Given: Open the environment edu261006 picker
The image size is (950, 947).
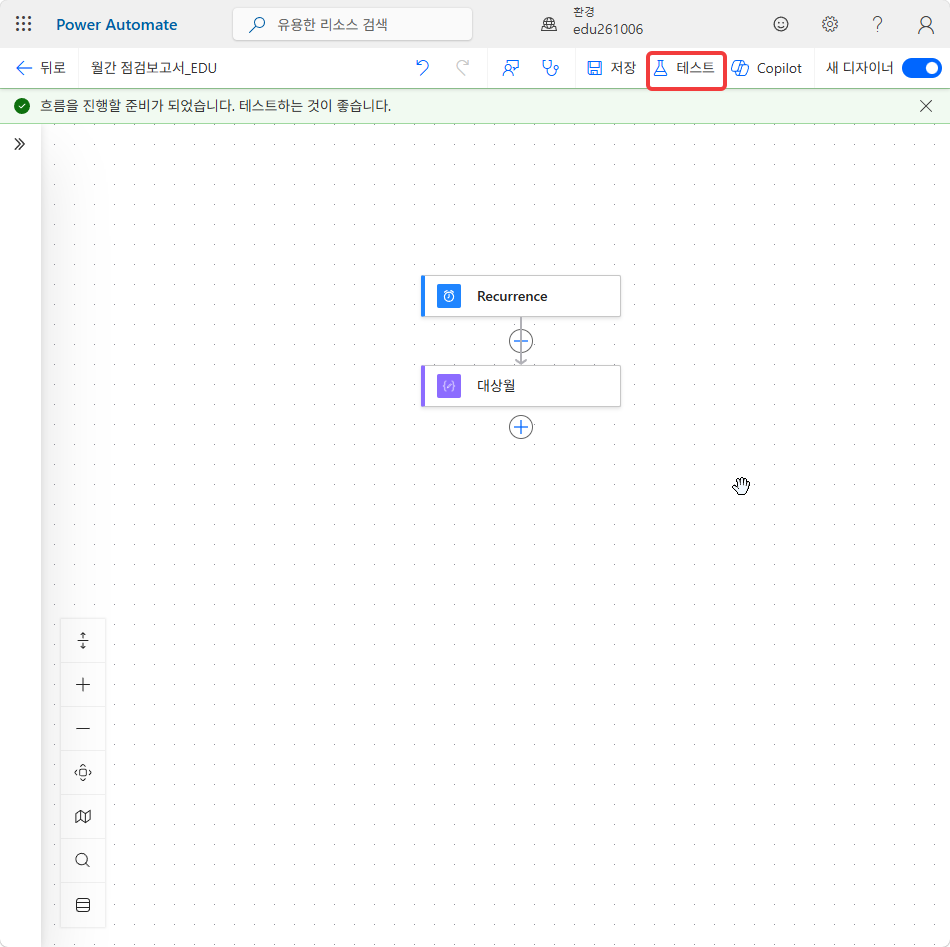Looking at the screenshot, I should click(592, 22).
